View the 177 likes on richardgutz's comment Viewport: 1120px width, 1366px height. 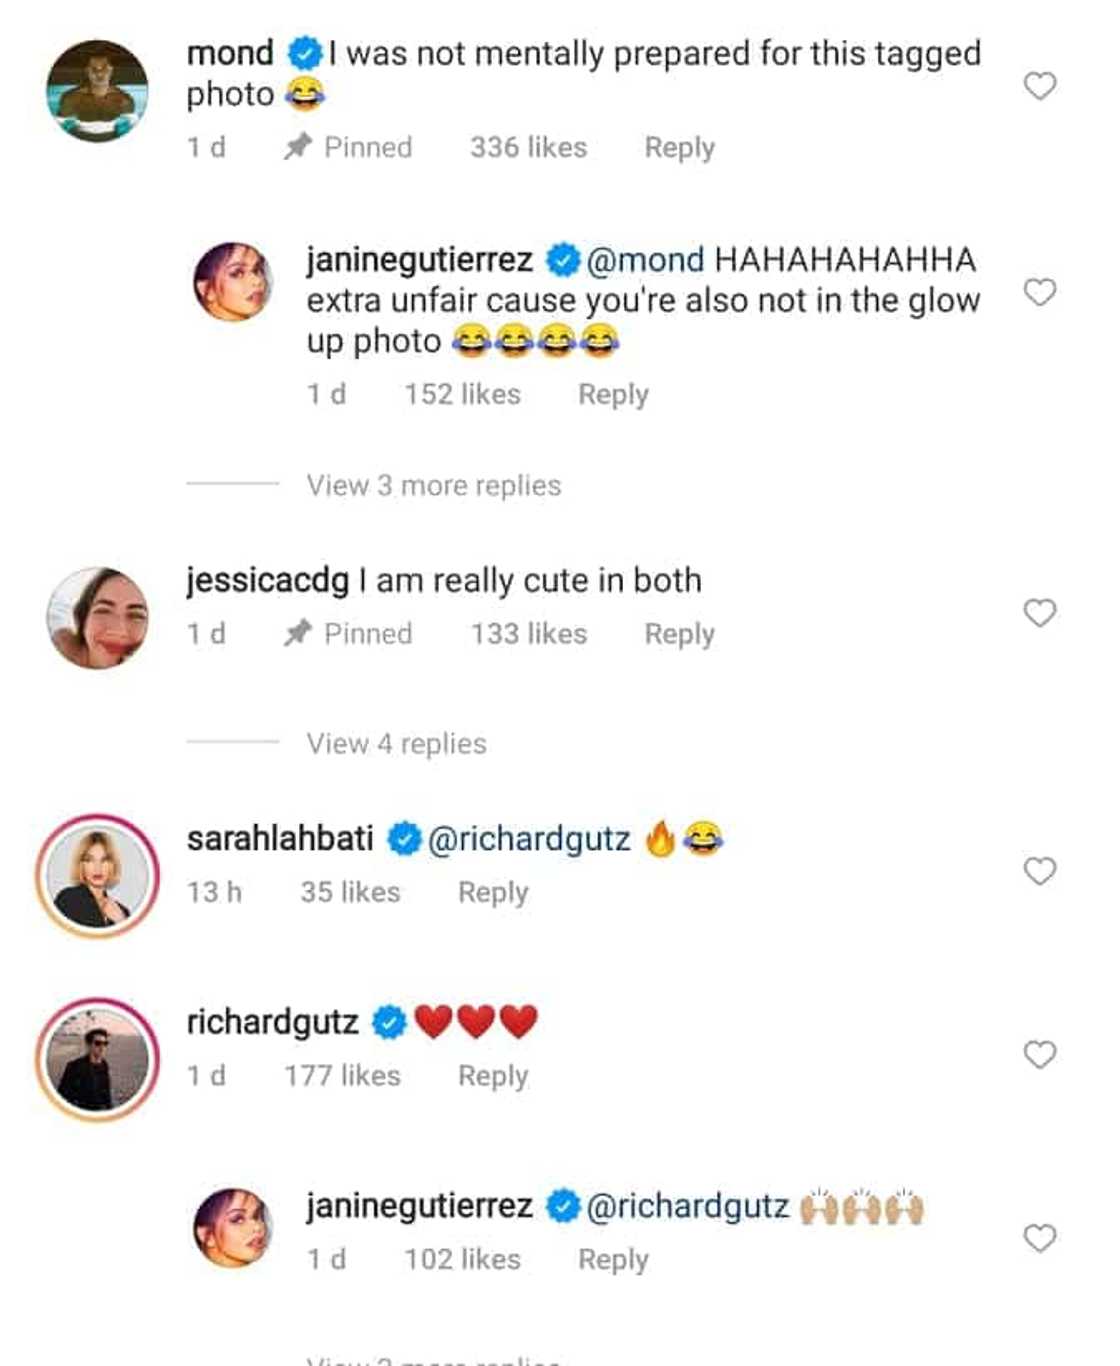pos(342,1076)
